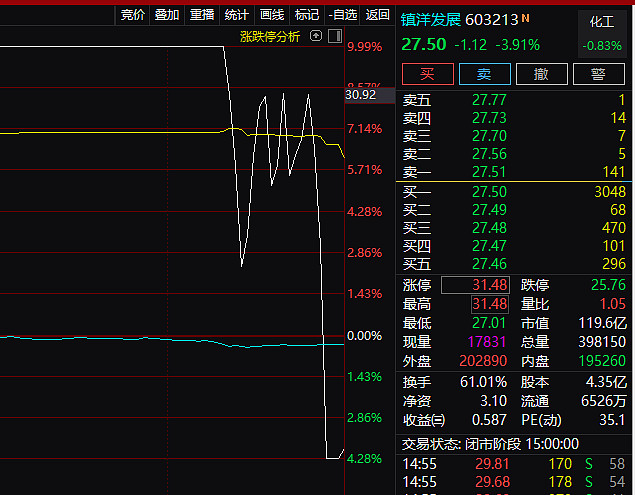Open 涨跌停分析 limit analysis link

coord(270,37)
